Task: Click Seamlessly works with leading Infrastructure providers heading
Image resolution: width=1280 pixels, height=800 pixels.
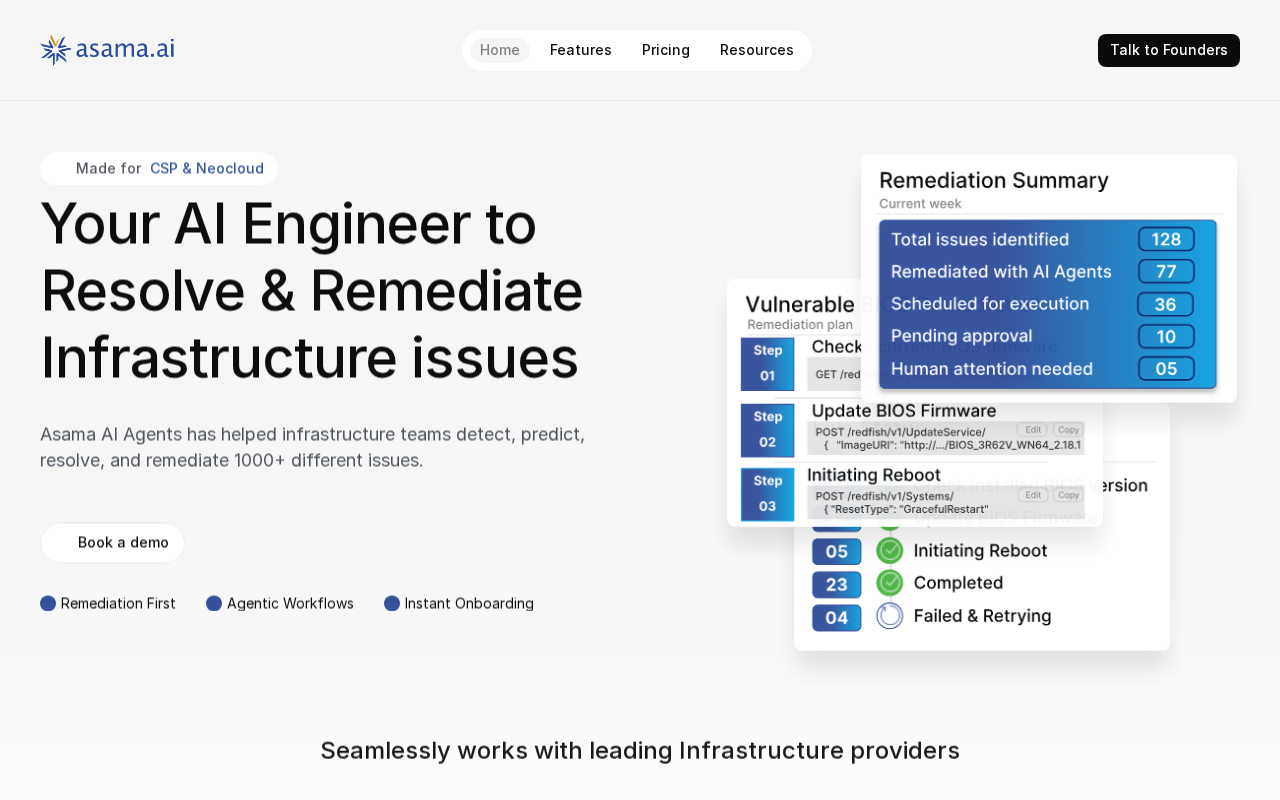Action: pos(640,751)
